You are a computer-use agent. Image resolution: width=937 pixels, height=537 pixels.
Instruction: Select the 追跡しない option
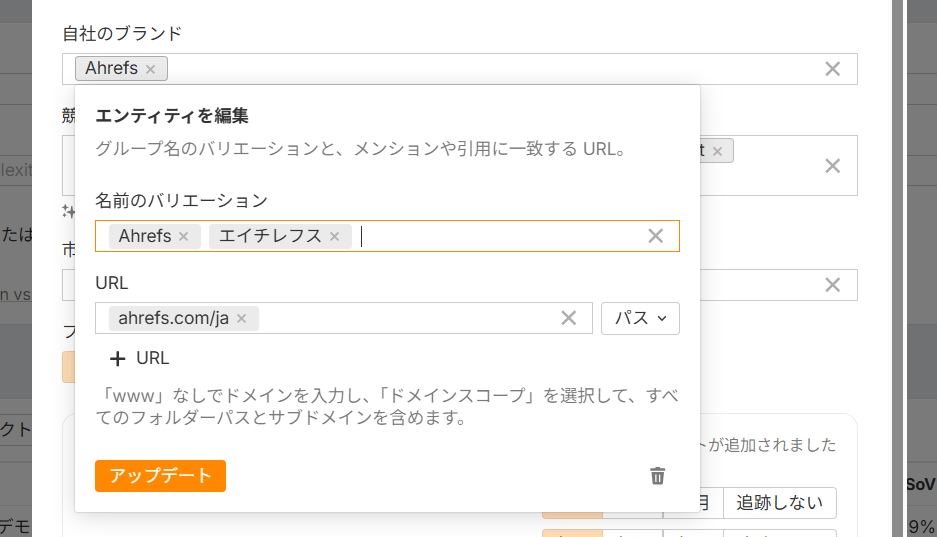(779, 503)
